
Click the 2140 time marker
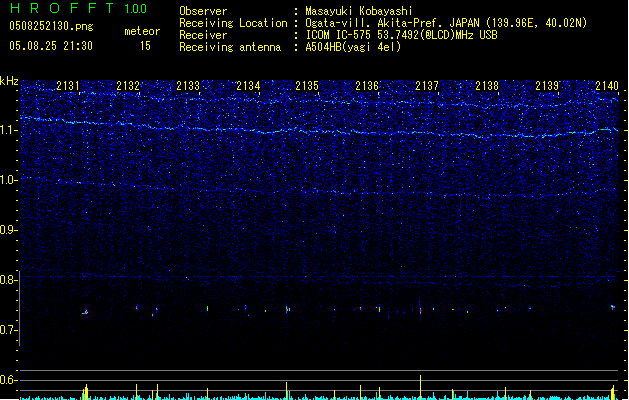coord(607,87)
